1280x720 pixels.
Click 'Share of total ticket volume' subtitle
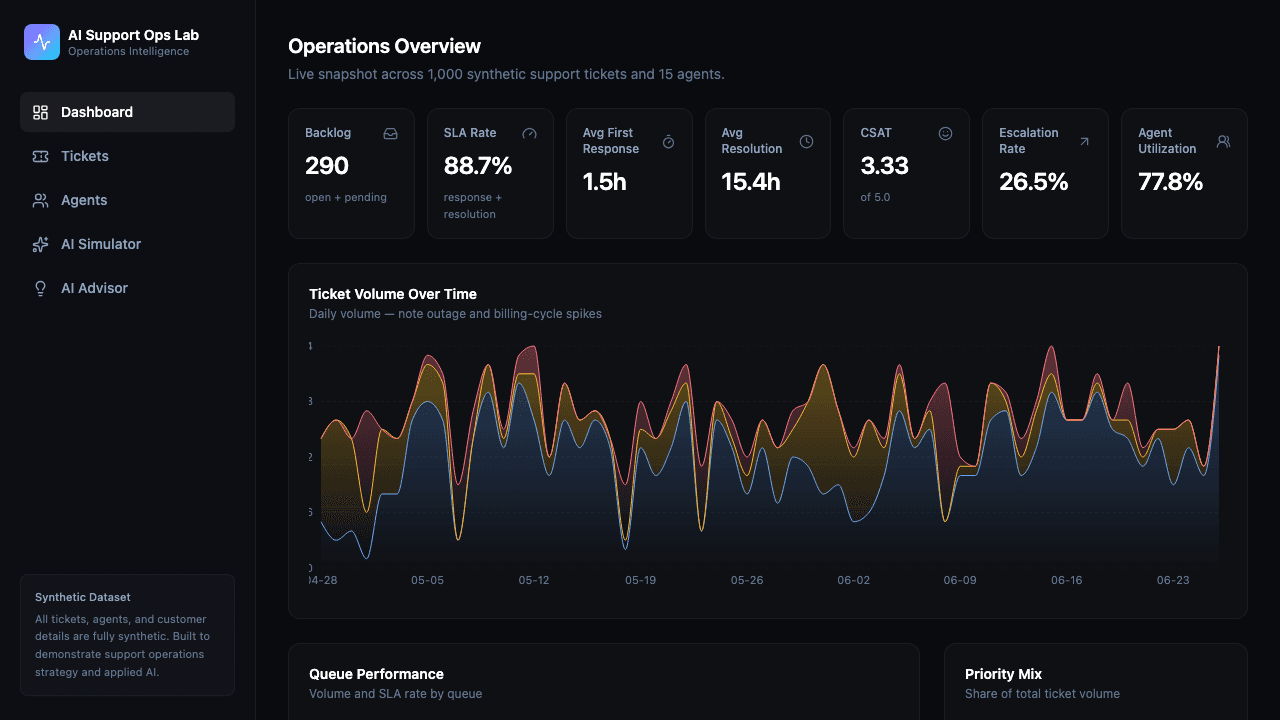tap(1042, 694)
